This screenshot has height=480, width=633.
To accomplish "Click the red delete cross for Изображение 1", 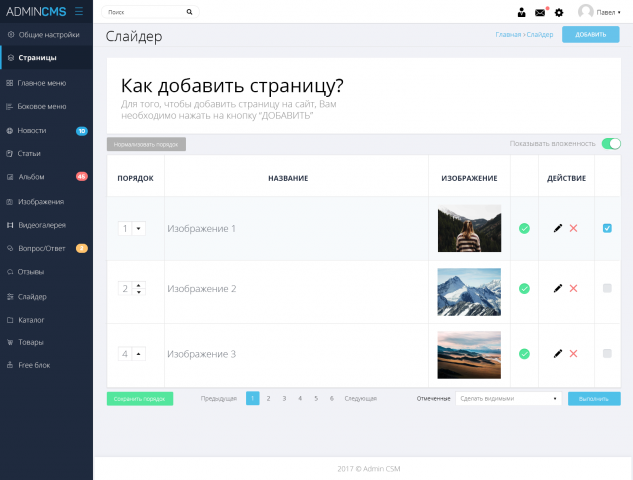I will tap(573, 228).
